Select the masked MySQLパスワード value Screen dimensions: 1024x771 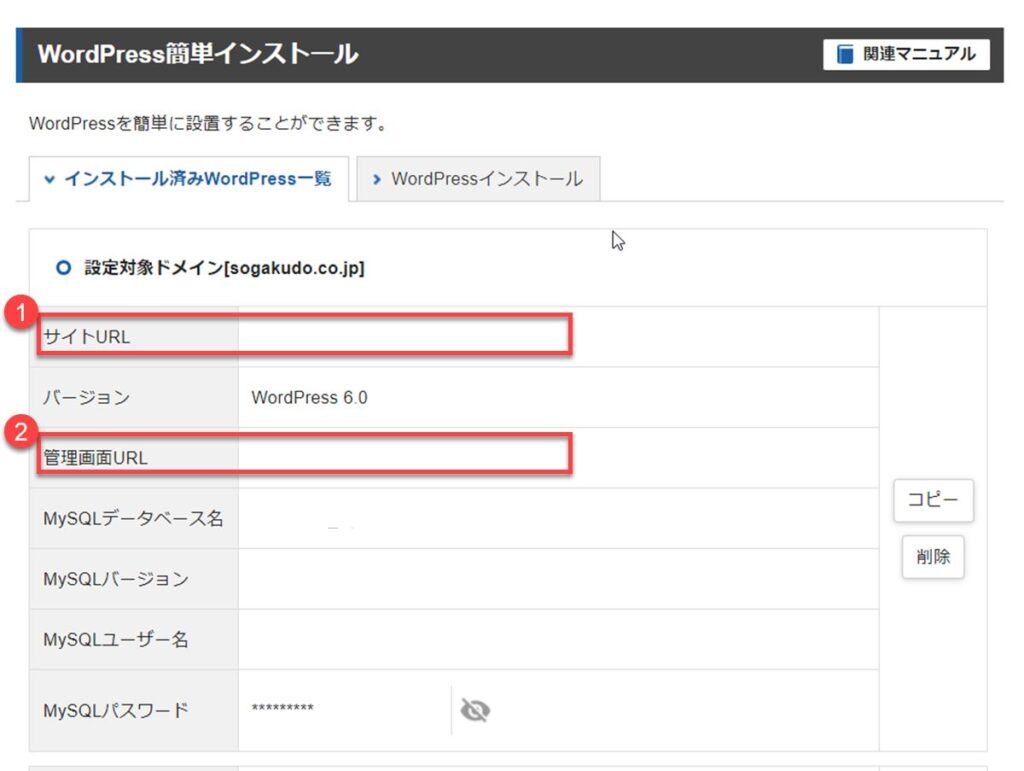[x=282, y=708]
